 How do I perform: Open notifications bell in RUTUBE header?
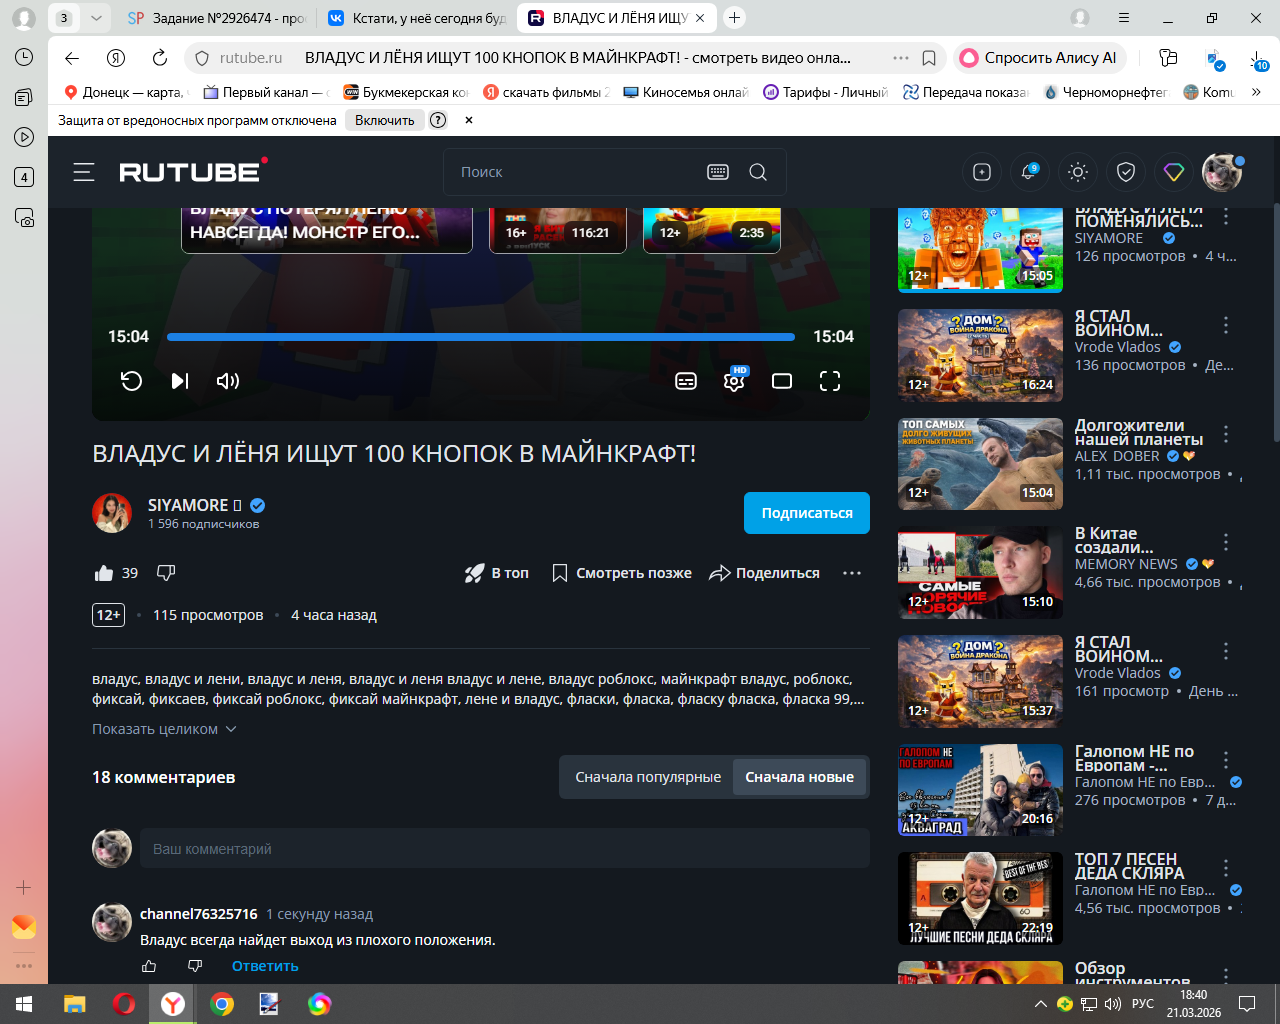pyautogui.click(x=1029, y=172)
